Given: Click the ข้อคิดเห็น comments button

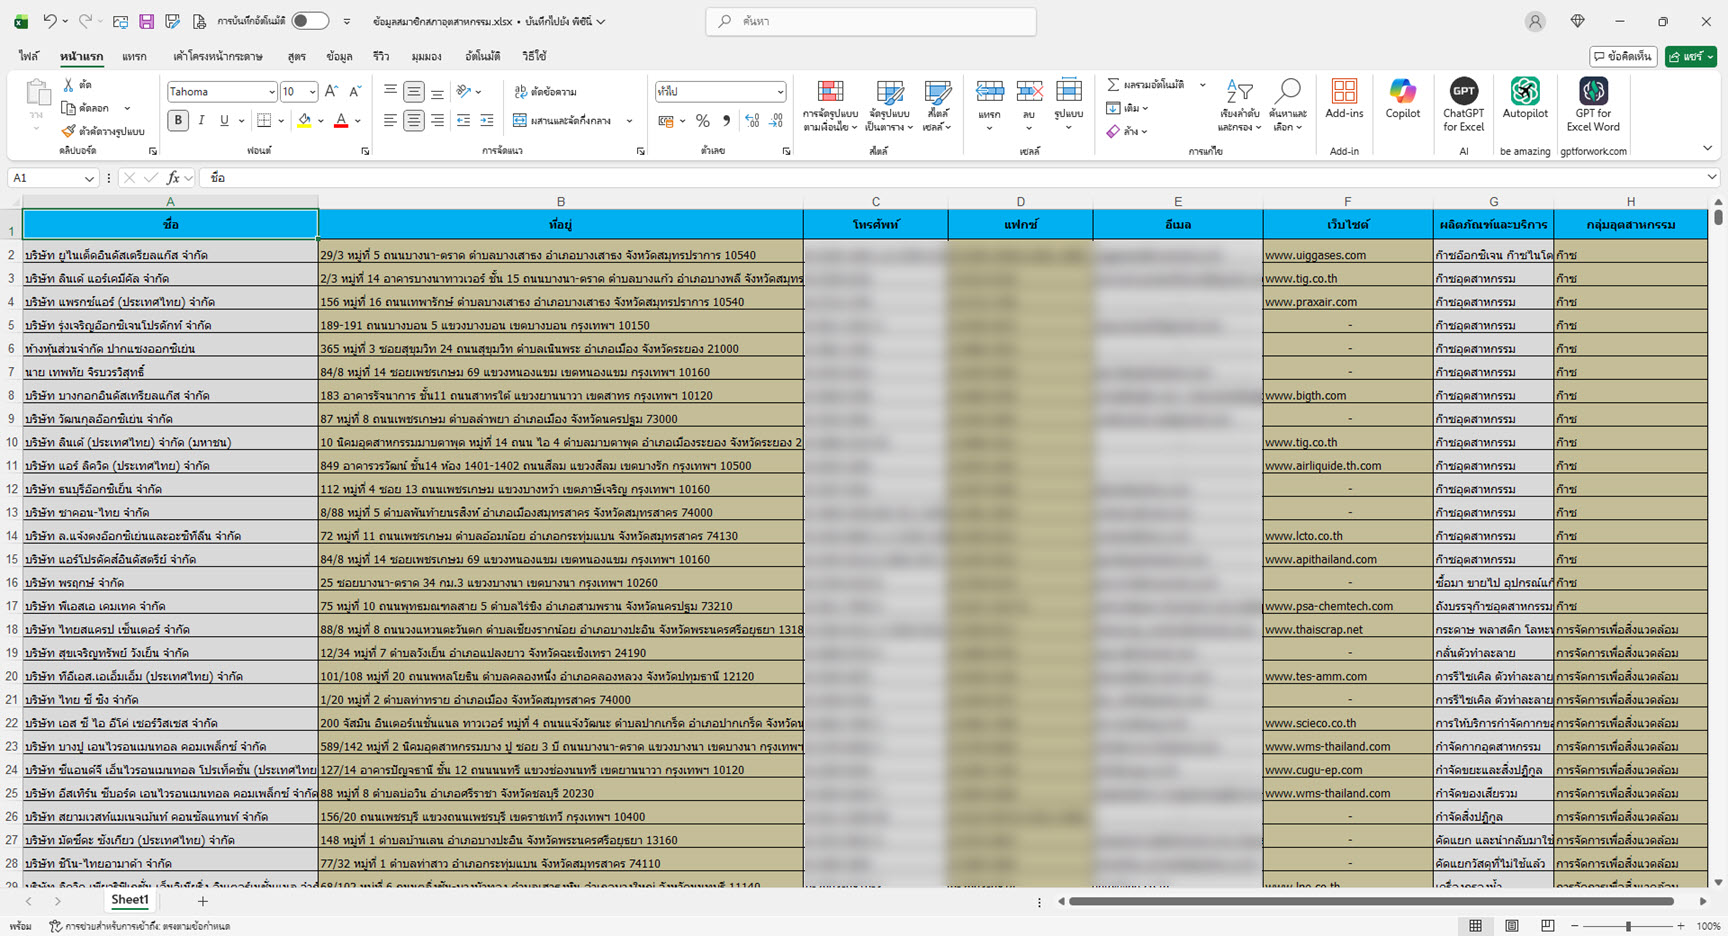Looking at the screenshot, I should 1623,57.
